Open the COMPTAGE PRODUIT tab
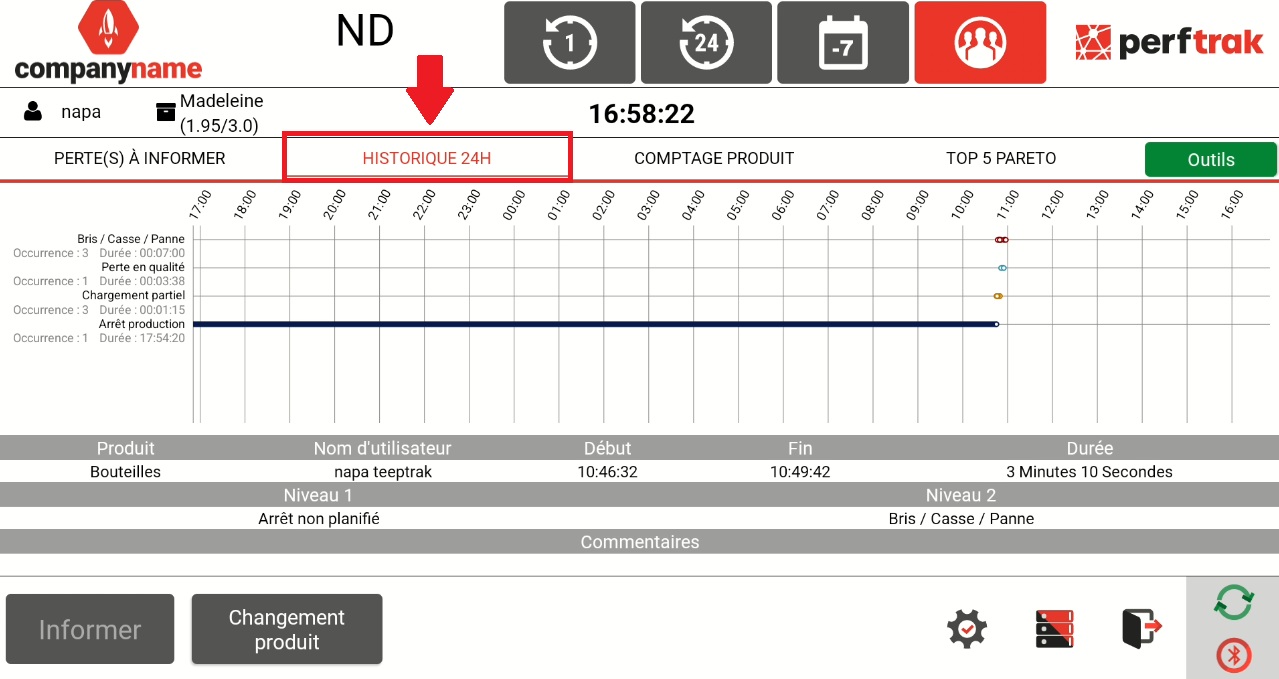Viewport: 1279px width, 679px height. pos(714,158)
